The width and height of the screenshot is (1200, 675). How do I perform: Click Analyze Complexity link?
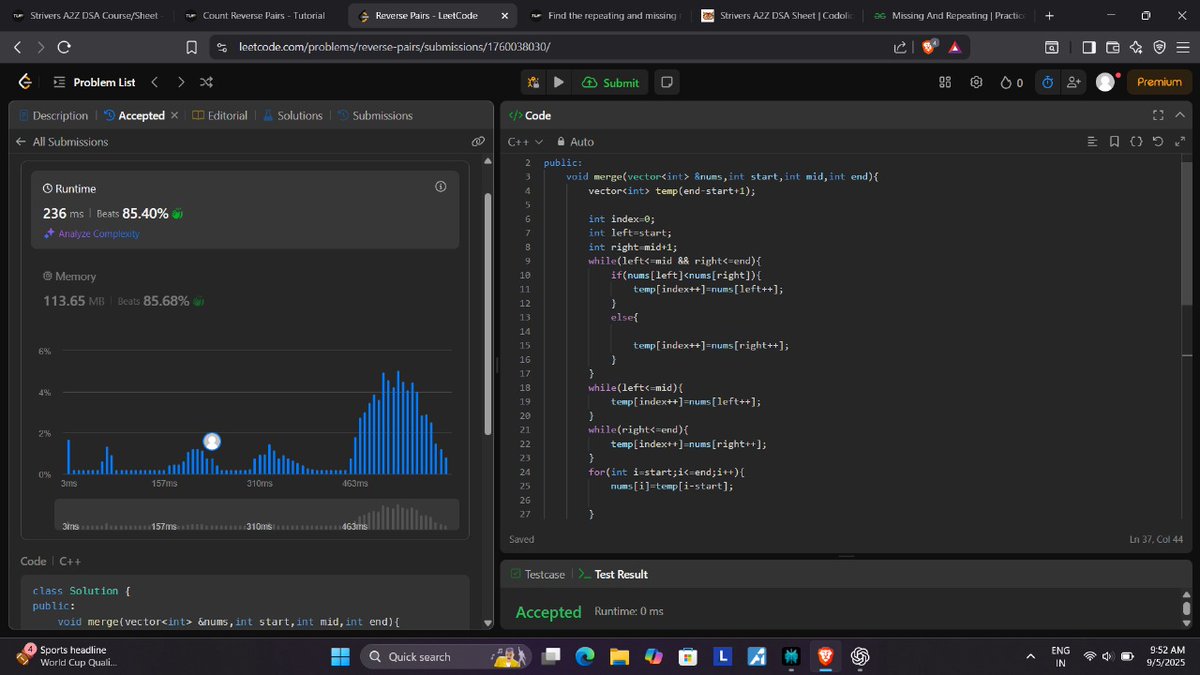pos(91,234)
